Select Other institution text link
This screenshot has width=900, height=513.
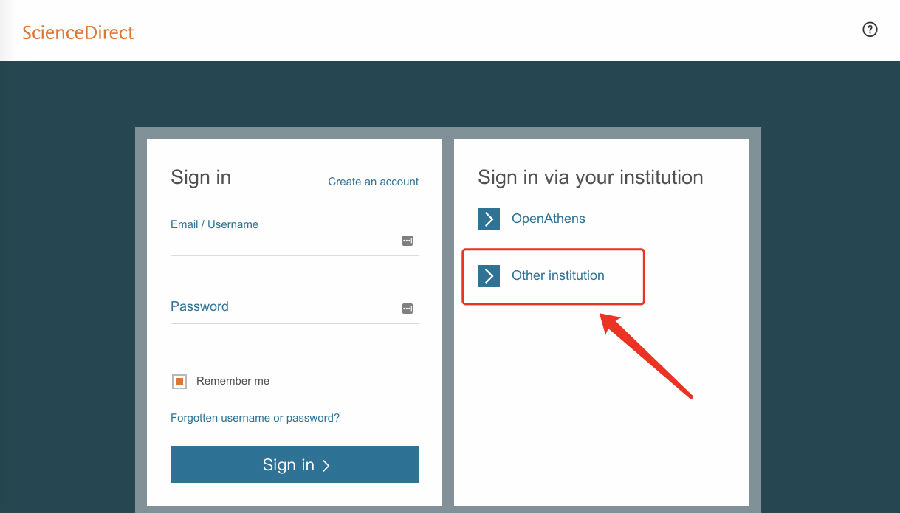(x=558, y=276)
